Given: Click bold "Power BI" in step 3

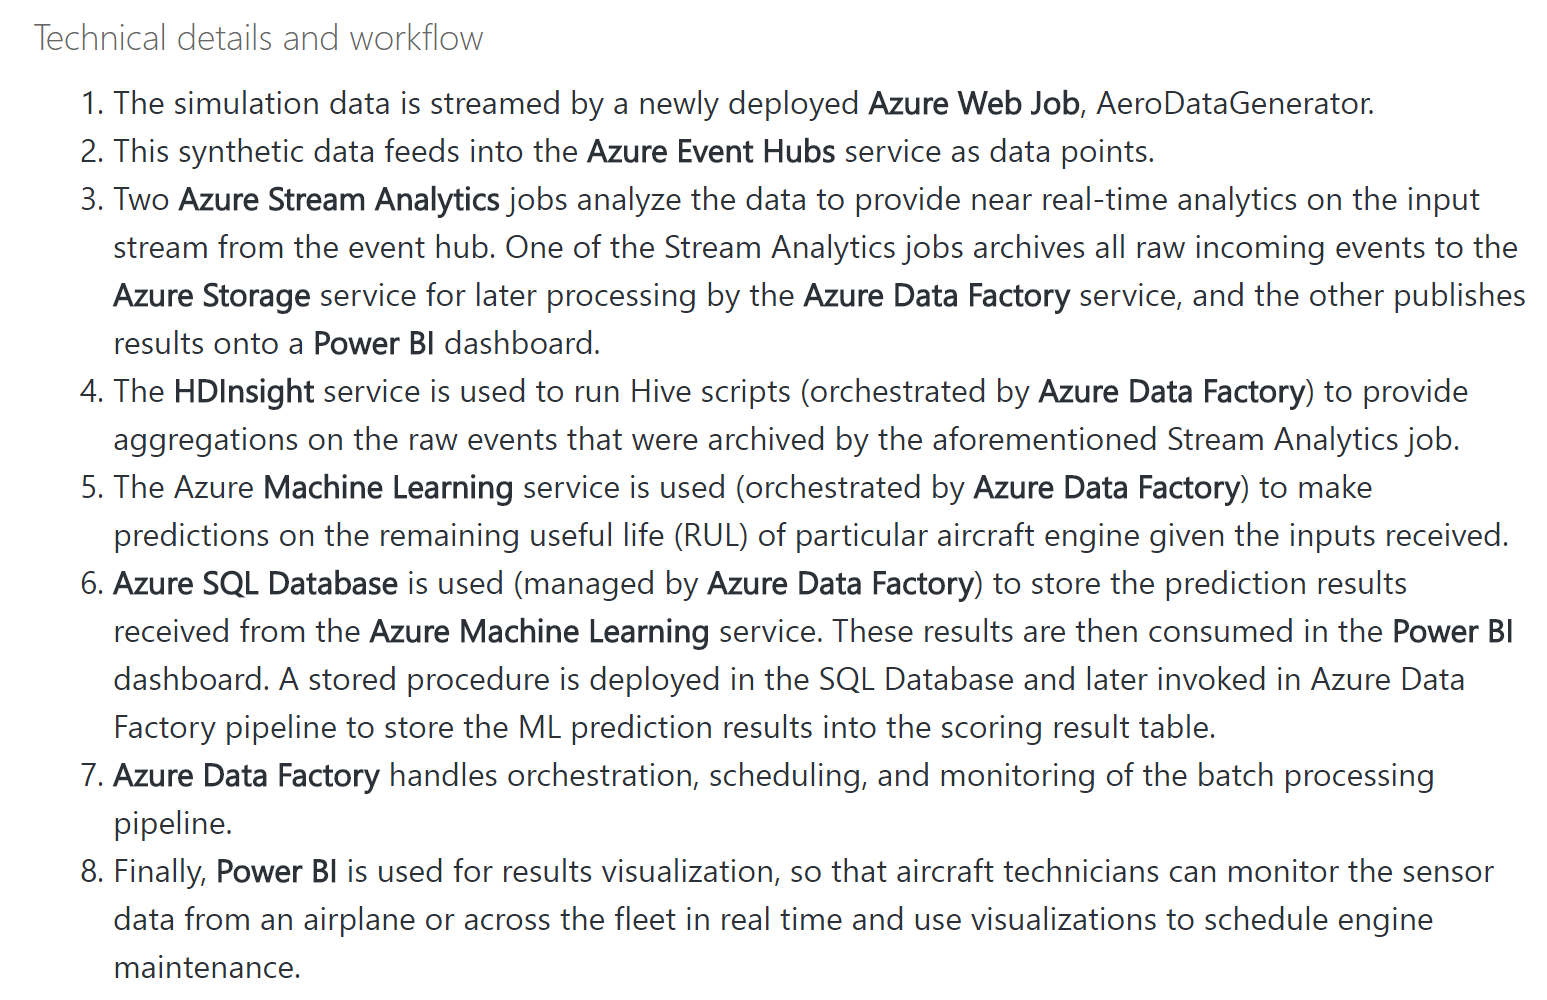Looking at the screenshot, I should pos(373,343).
